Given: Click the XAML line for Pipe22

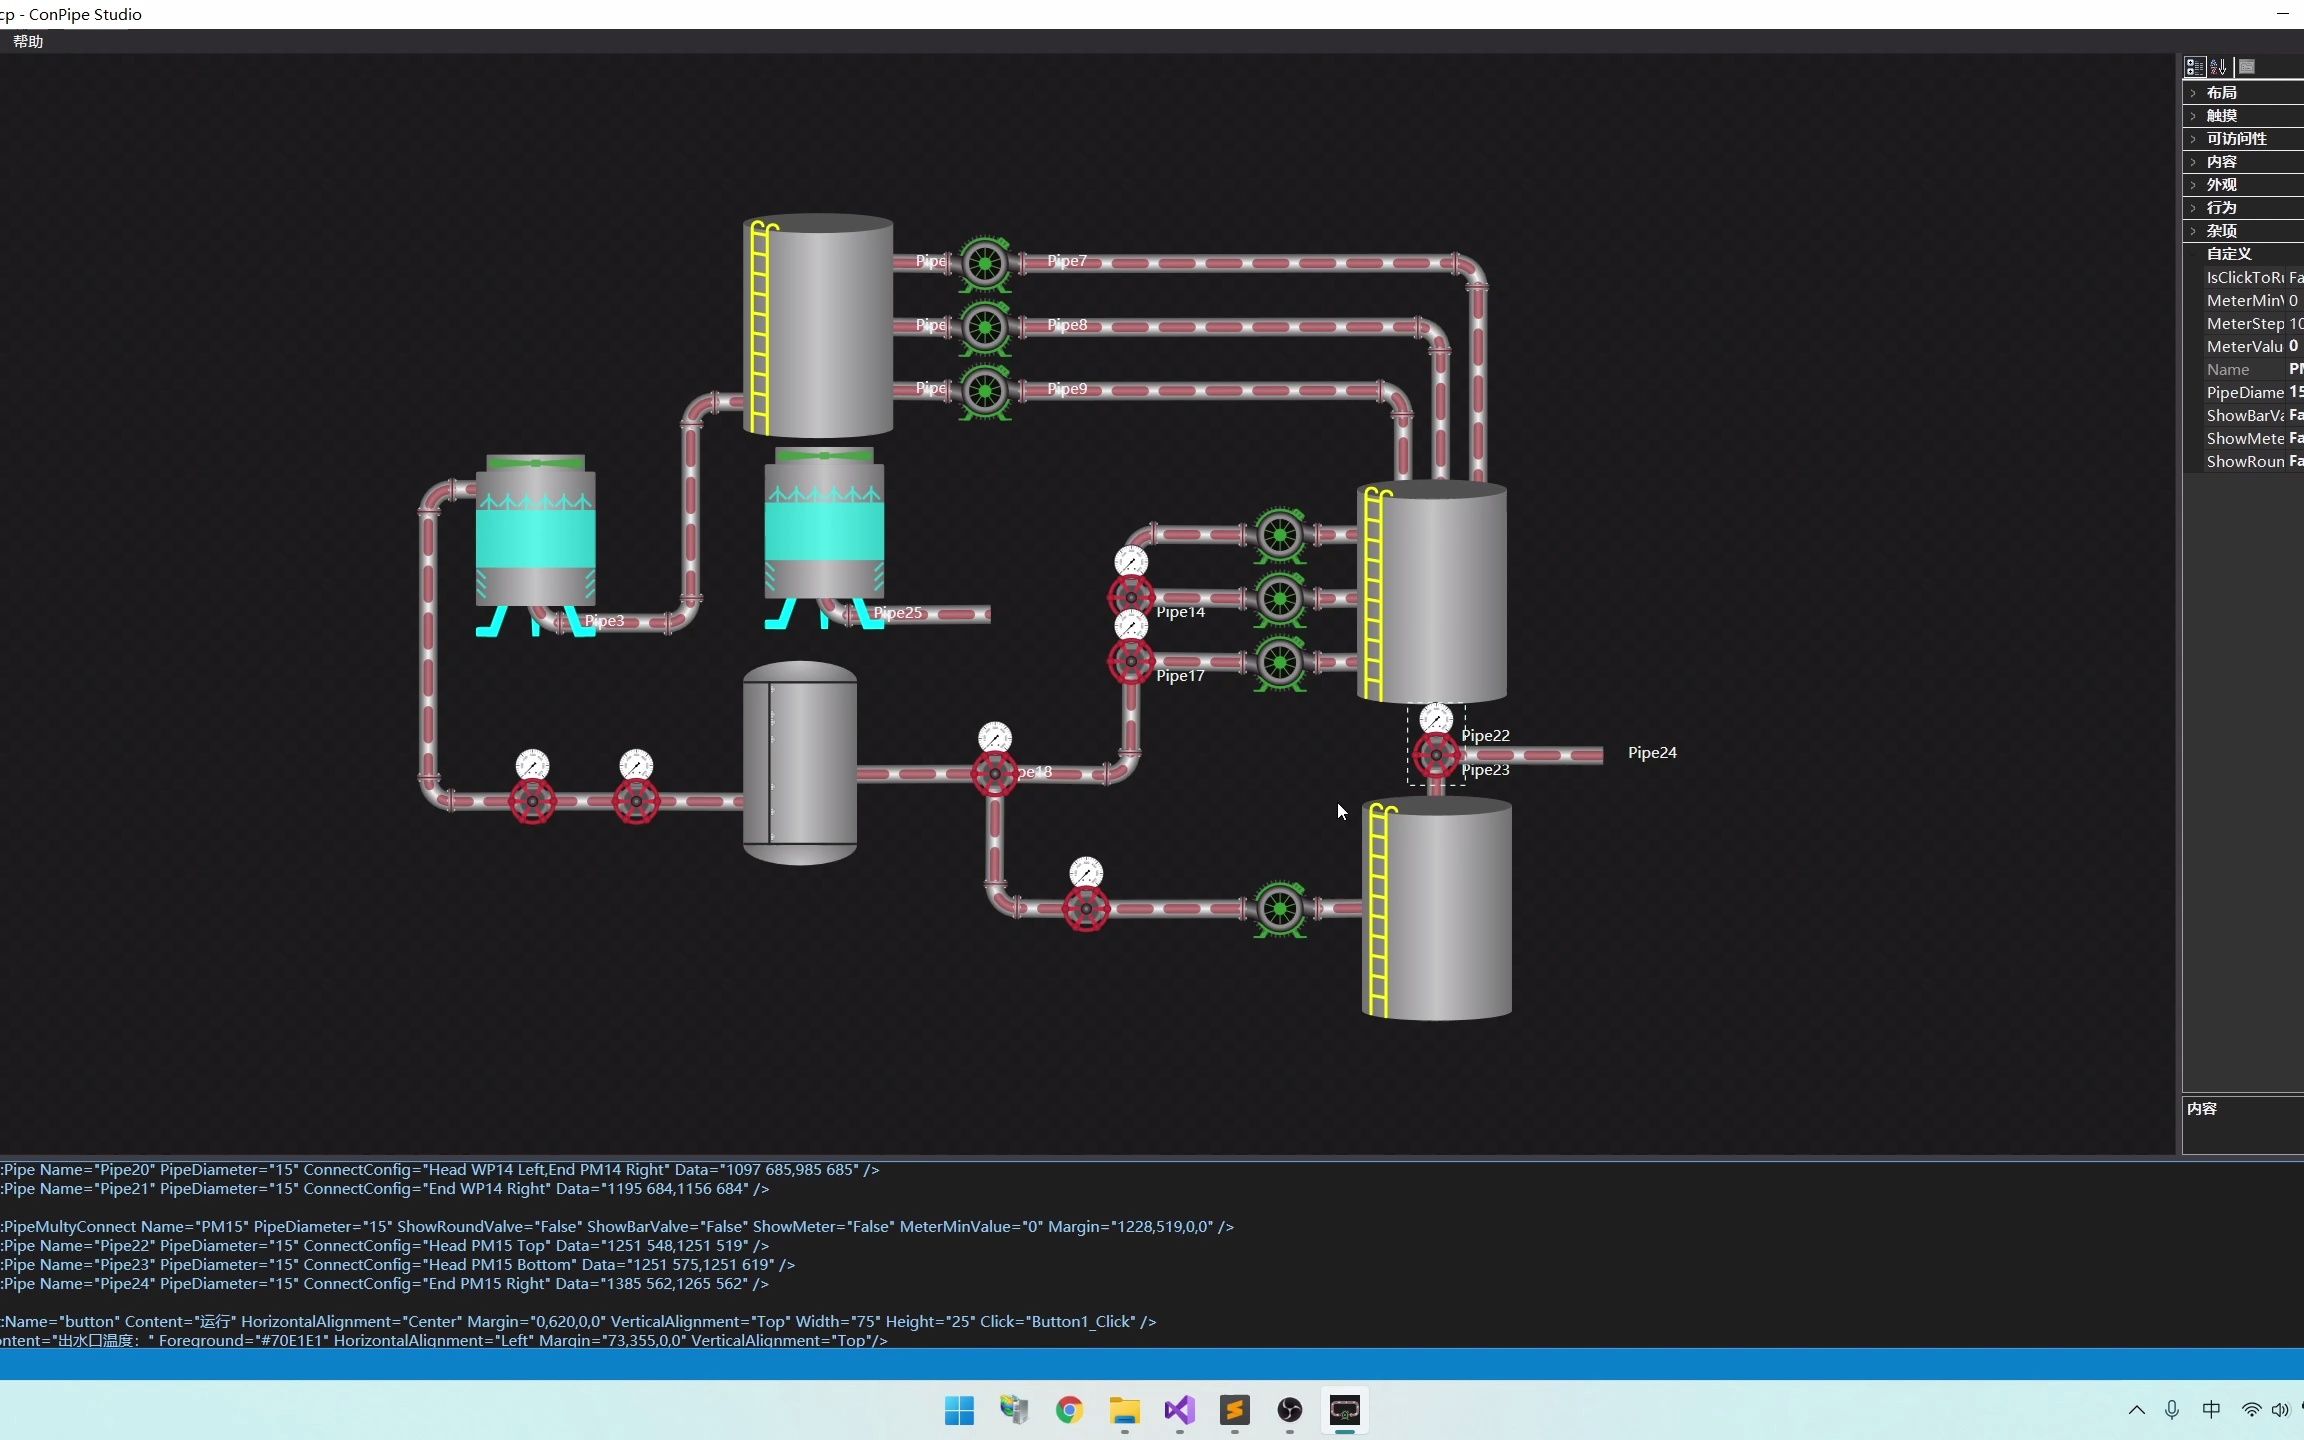Looking at the screenshot, I should click(x=385, y=1246).
